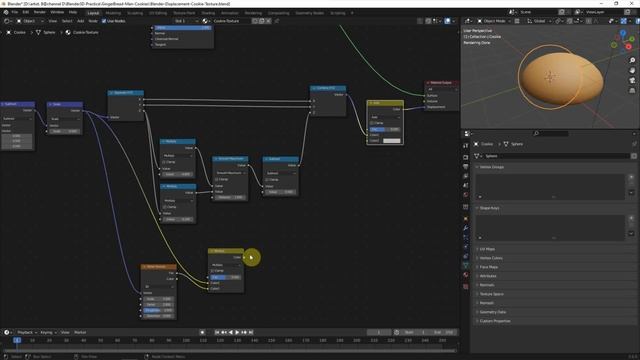Toggle Clamp checkbox on lower Multiply node
640x360 pixels.
(165, 207)
